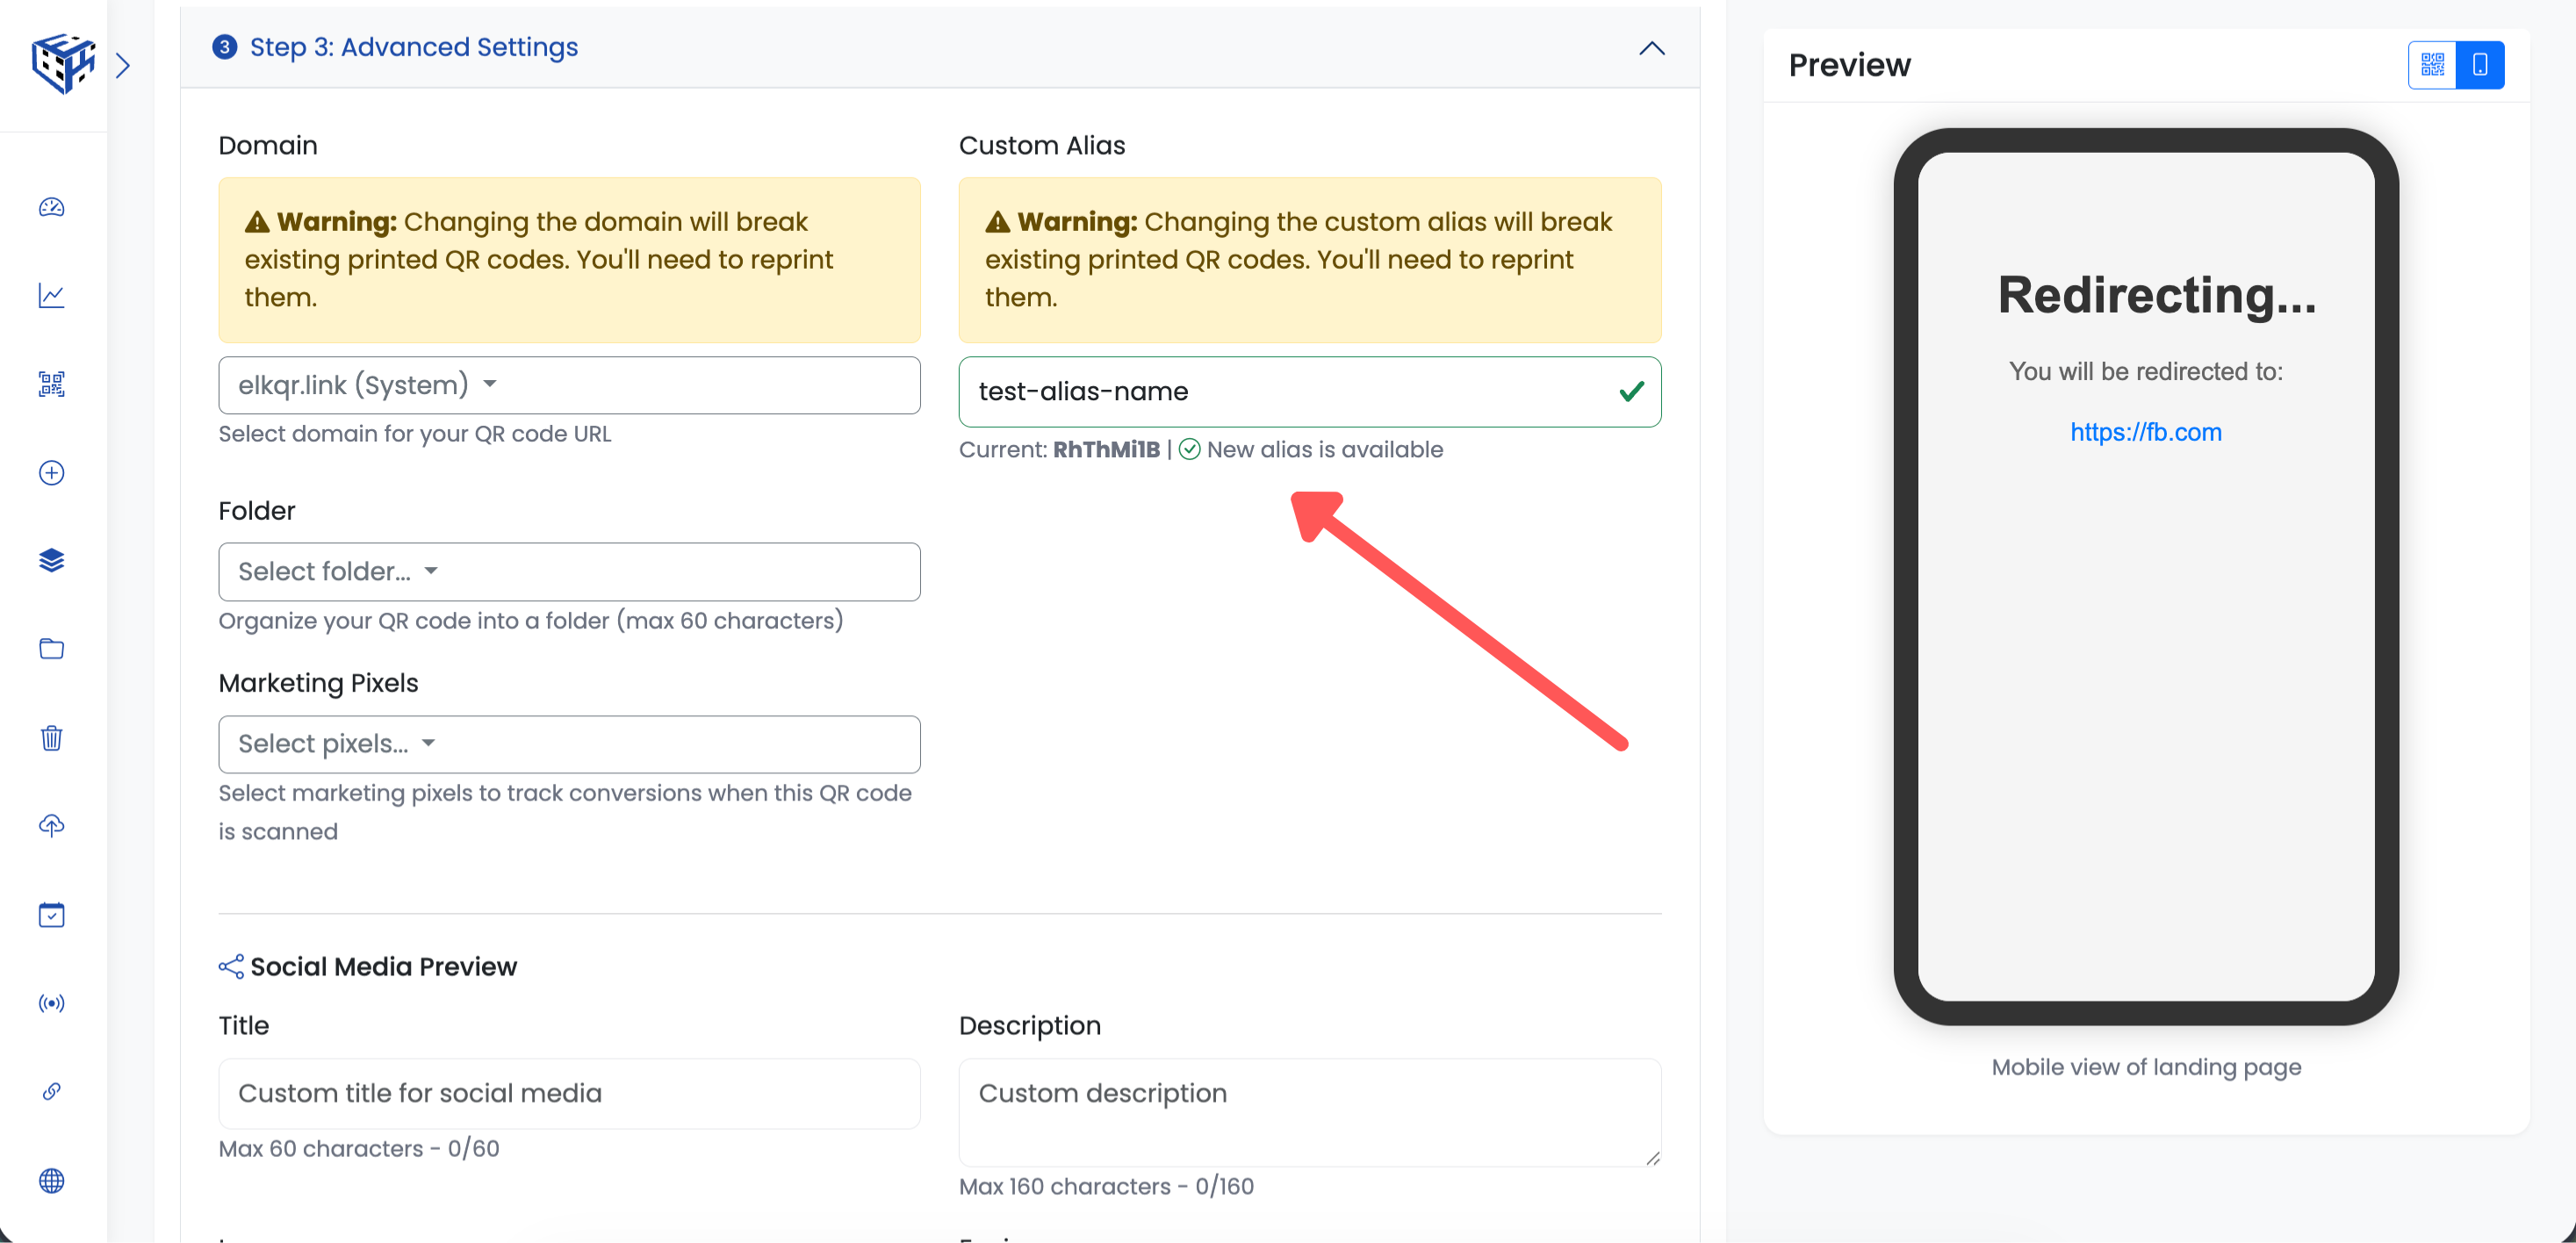Open the layers stack sidebar icon
Image resolution: width=2576 pixels, height=1243 pixels.
pyautogui.click(x=52, y=560)
